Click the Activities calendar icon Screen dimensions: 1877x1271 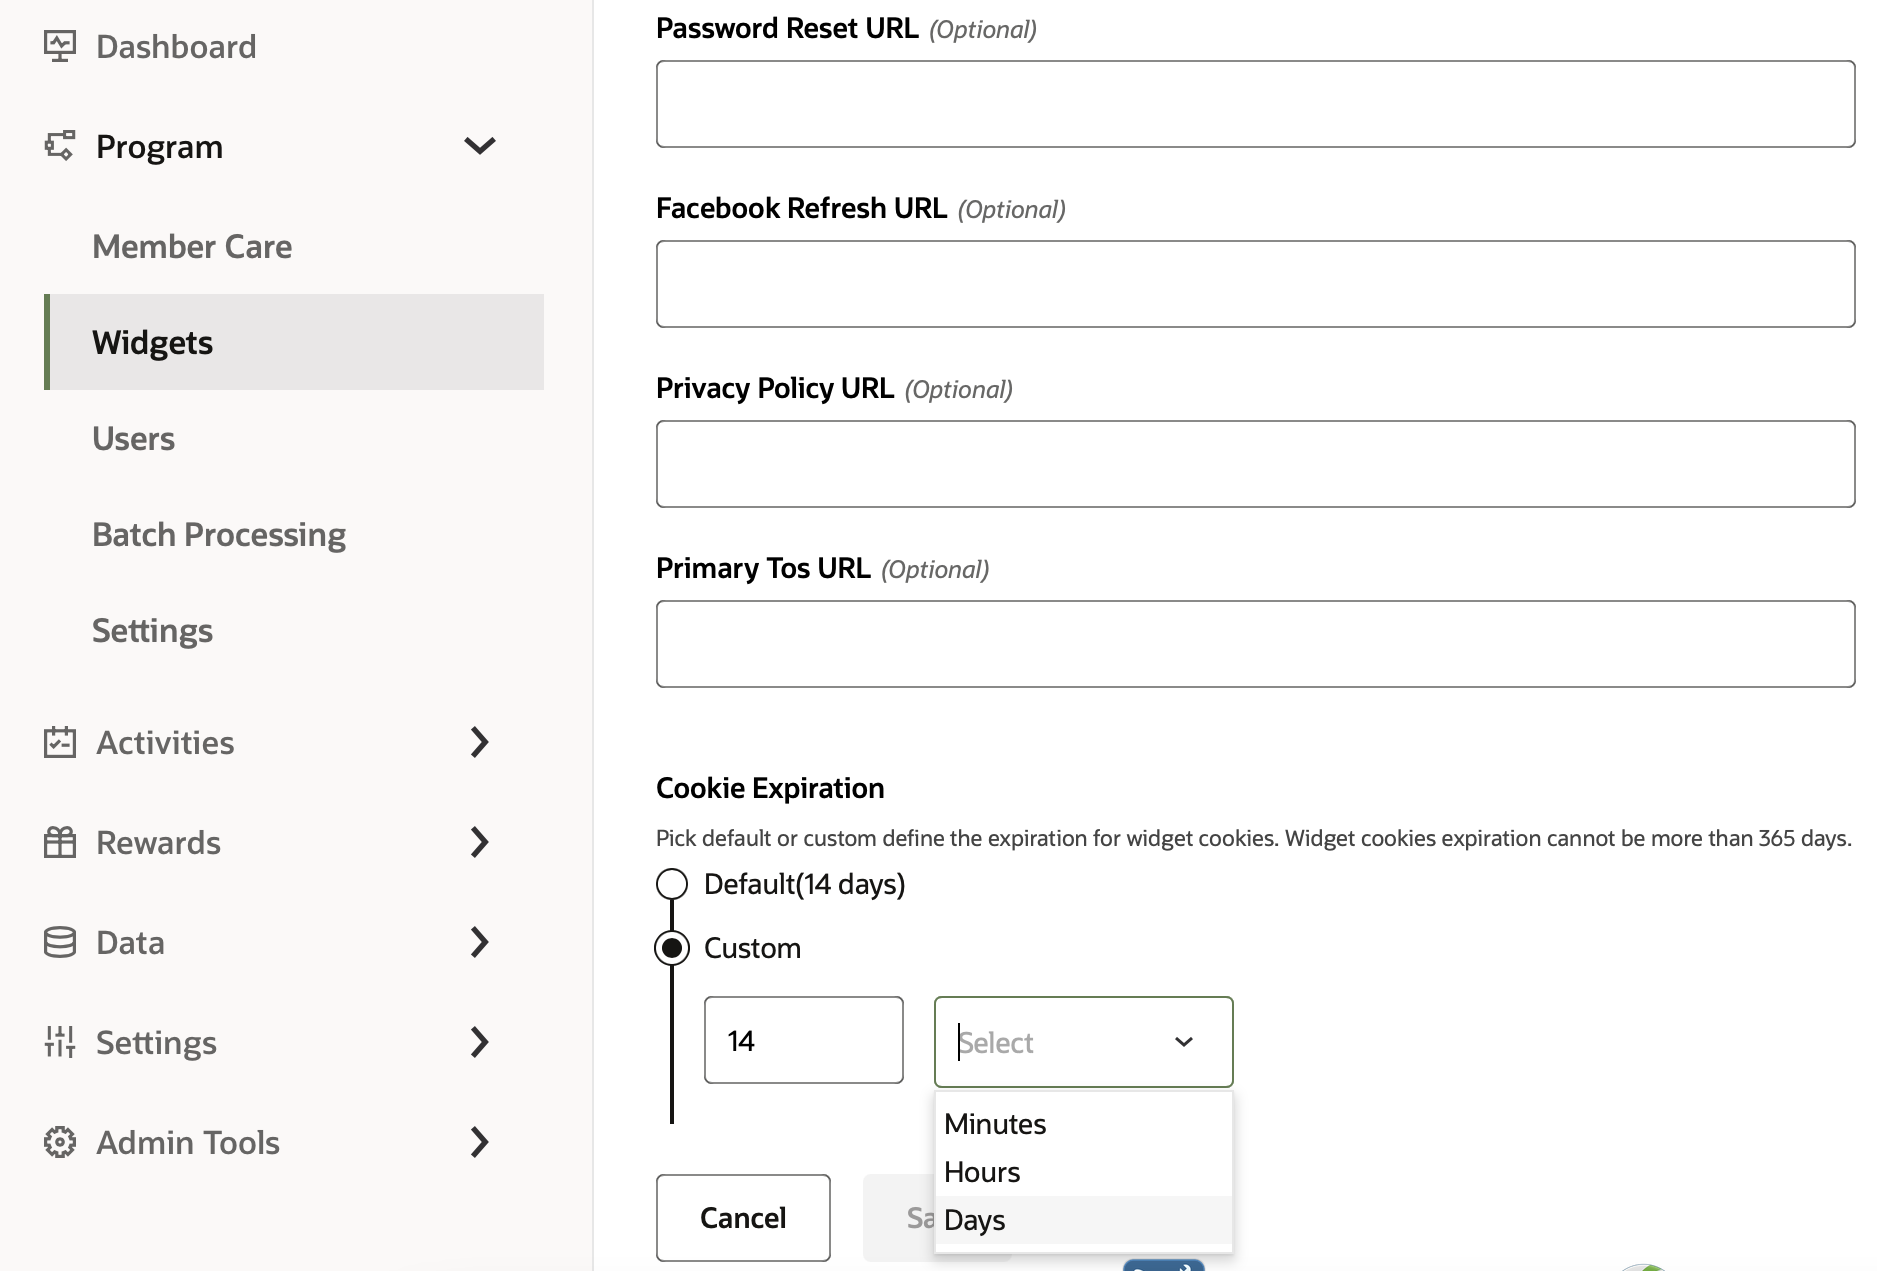coord(60,742)
